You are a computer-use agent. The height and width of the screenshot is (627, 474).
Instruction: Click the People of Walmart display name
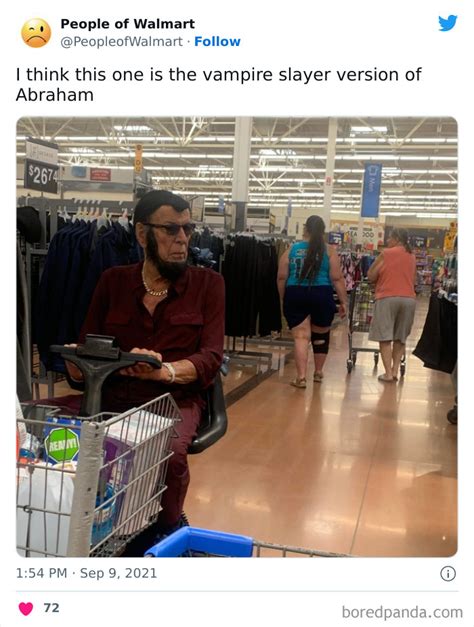pos(128,24)
